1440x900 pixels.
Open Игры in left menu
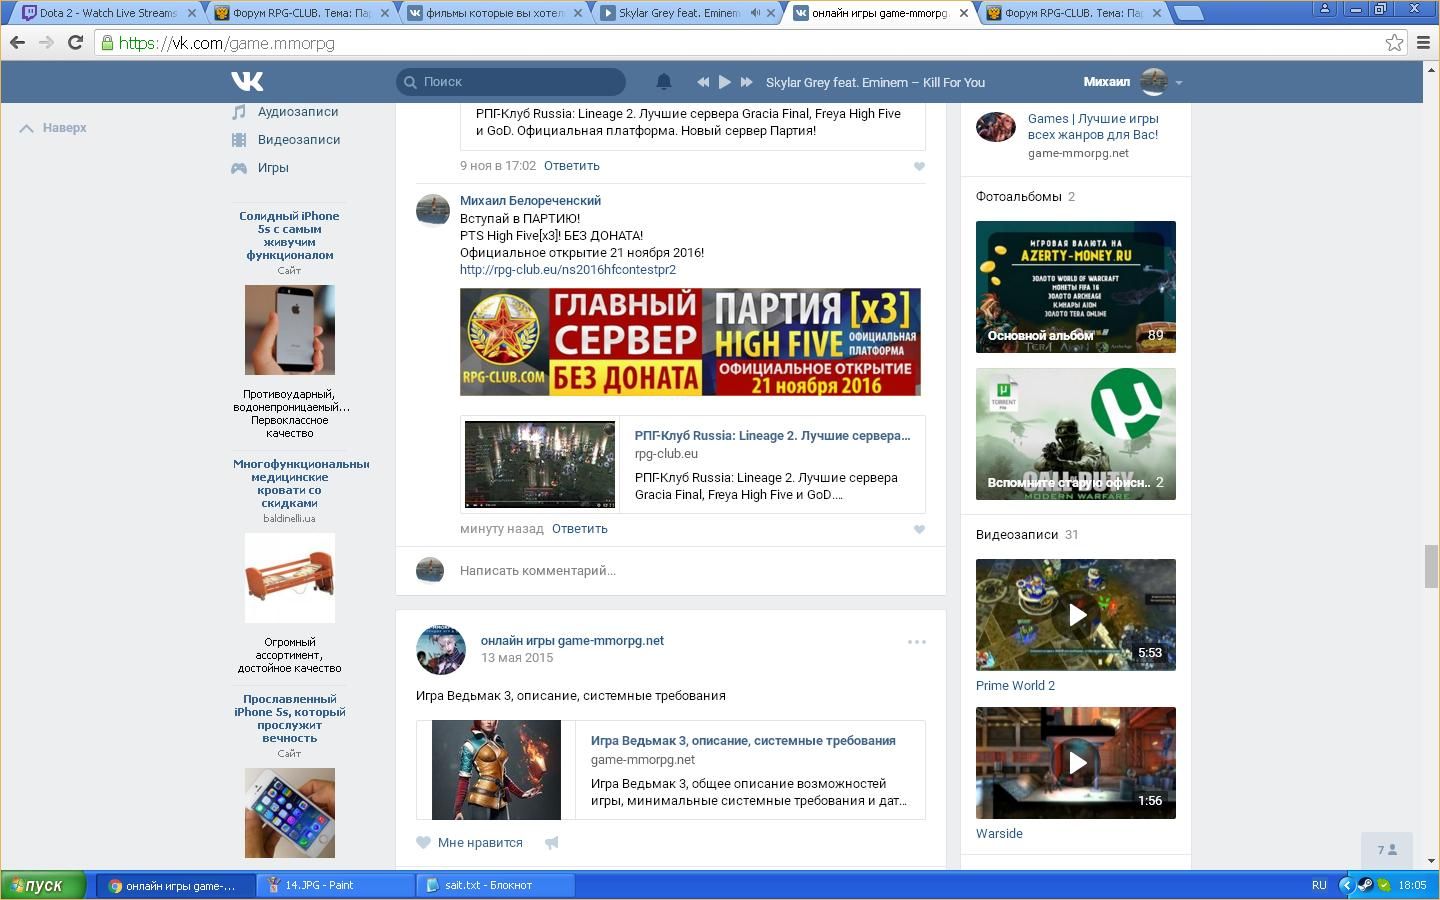(x=273, y=168)
